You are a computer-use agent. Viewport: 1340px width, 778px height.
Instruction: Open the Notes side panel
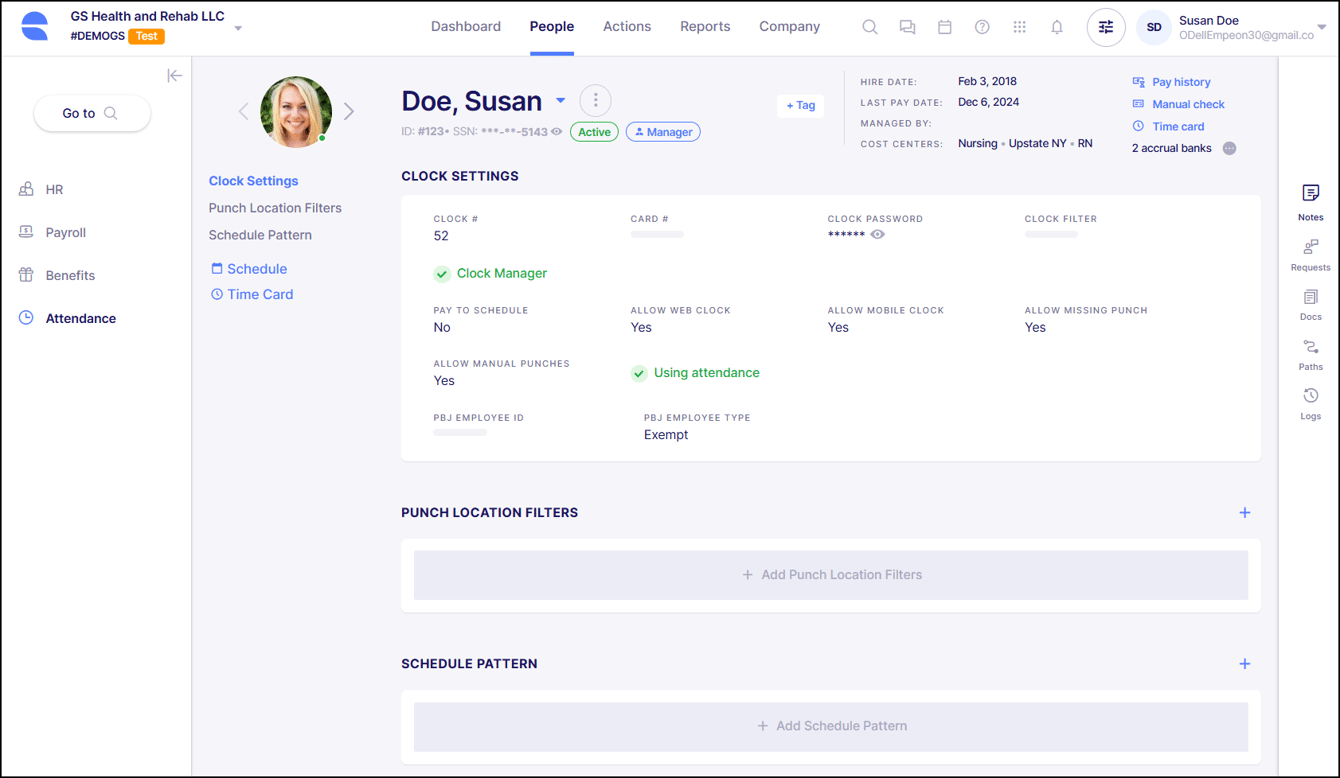tap(1310, 201)
